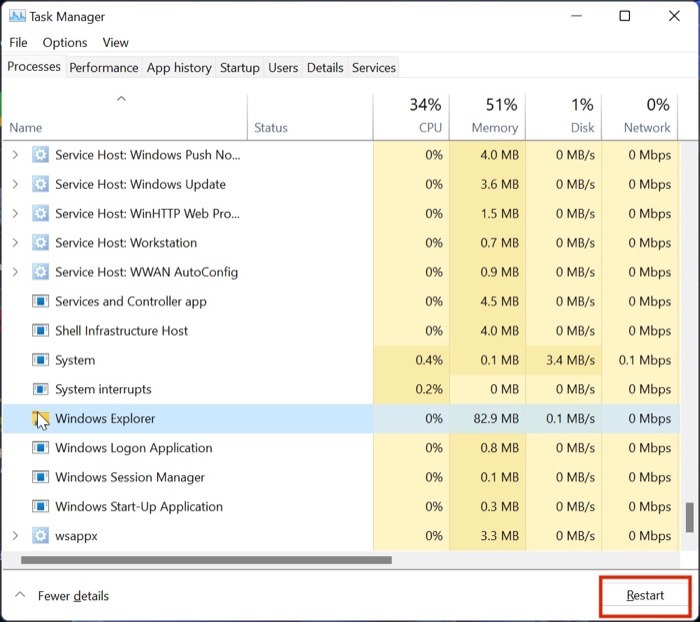Sort by the Network column header
Viewport: 700px width, 622px height.
[640, 117]
